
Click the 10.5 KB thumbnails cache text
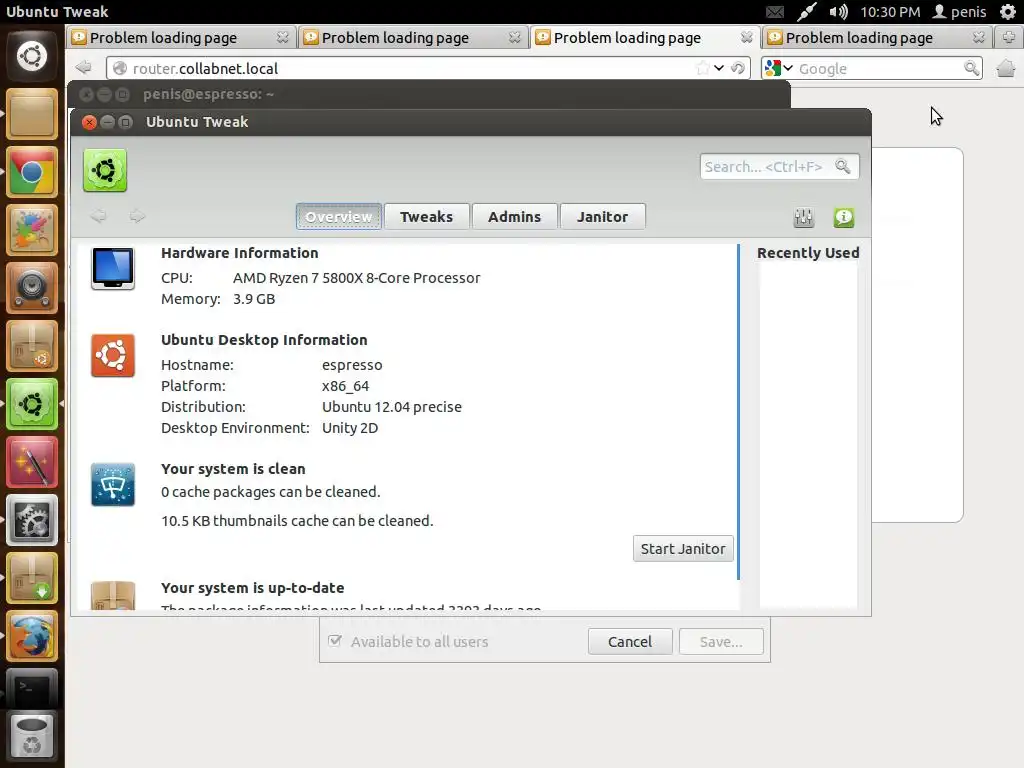coord(297,520)
